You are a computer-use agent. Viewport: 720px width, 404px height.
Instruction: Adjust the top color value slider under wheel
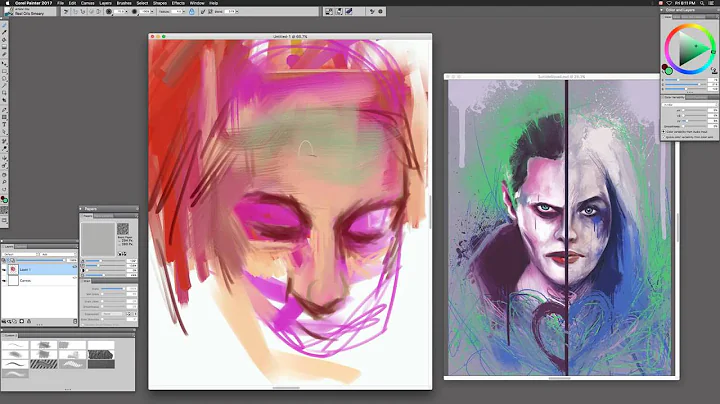click(x=685, y=80)
